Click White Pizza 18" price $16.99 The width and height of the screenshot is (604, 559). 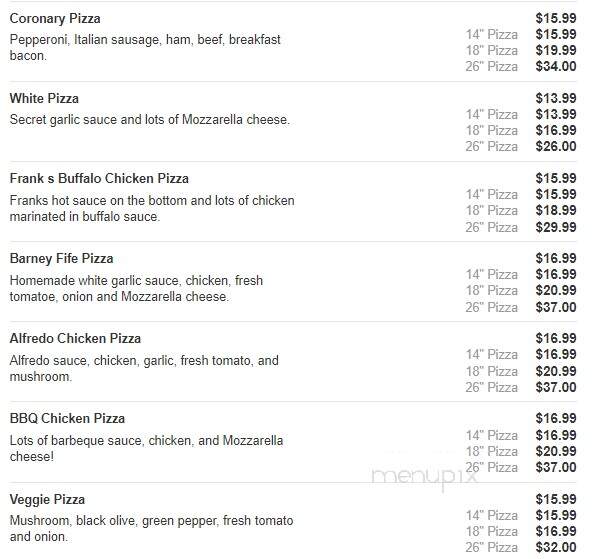[556, 130]
